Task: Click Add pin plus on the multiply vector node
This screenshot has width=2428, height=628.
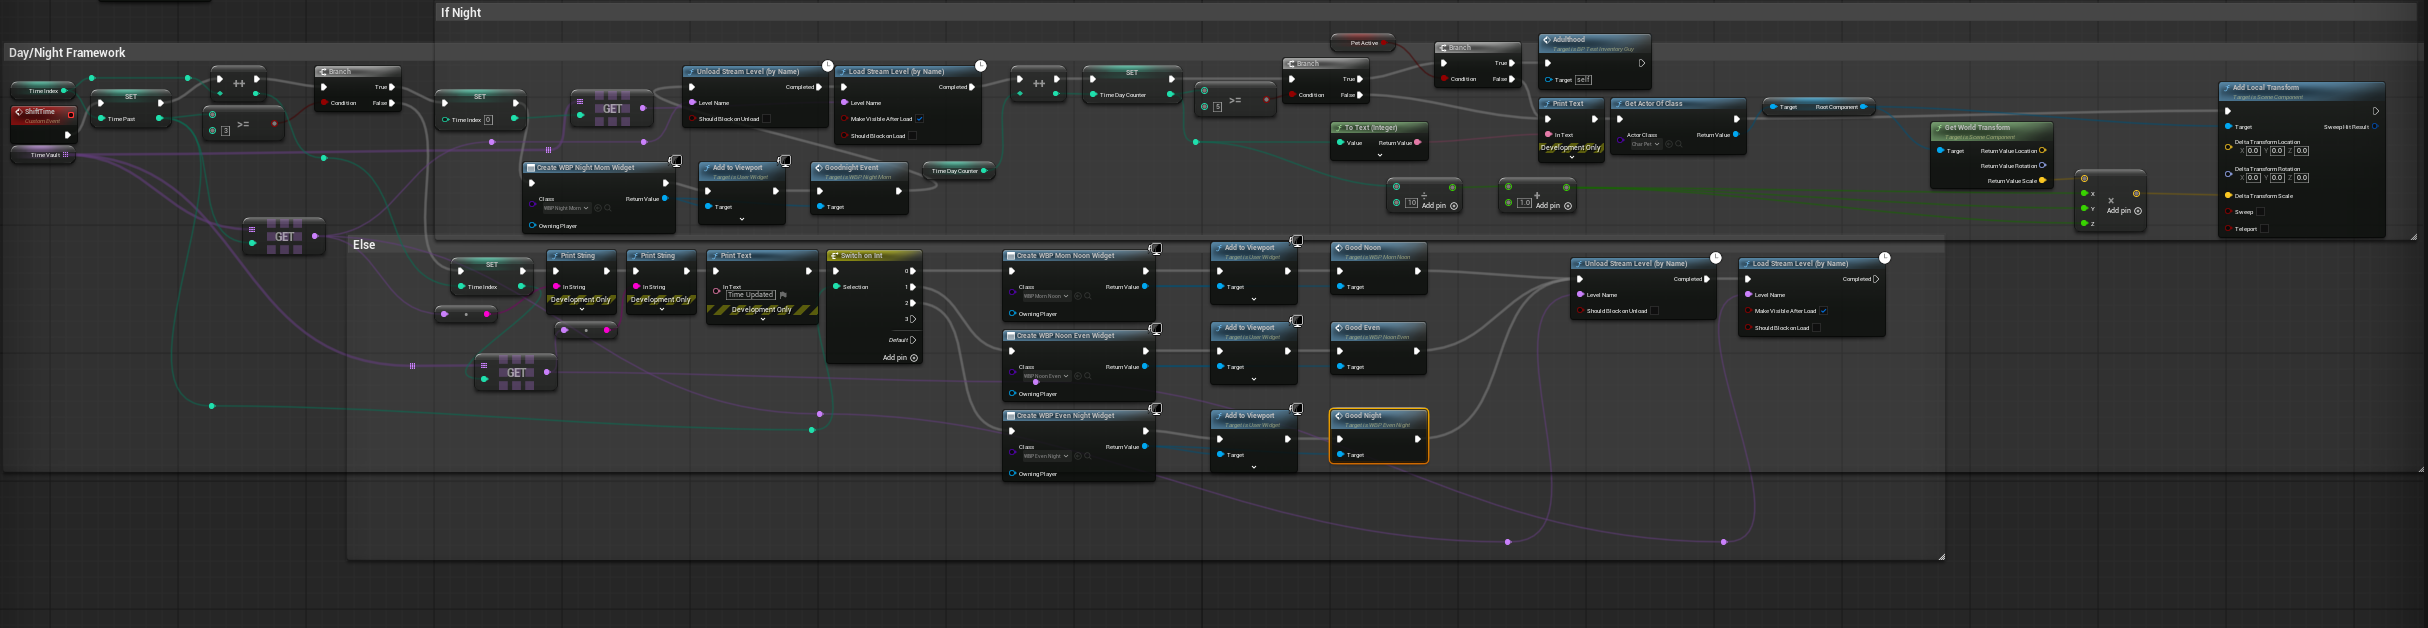Action: [2138, 211]
